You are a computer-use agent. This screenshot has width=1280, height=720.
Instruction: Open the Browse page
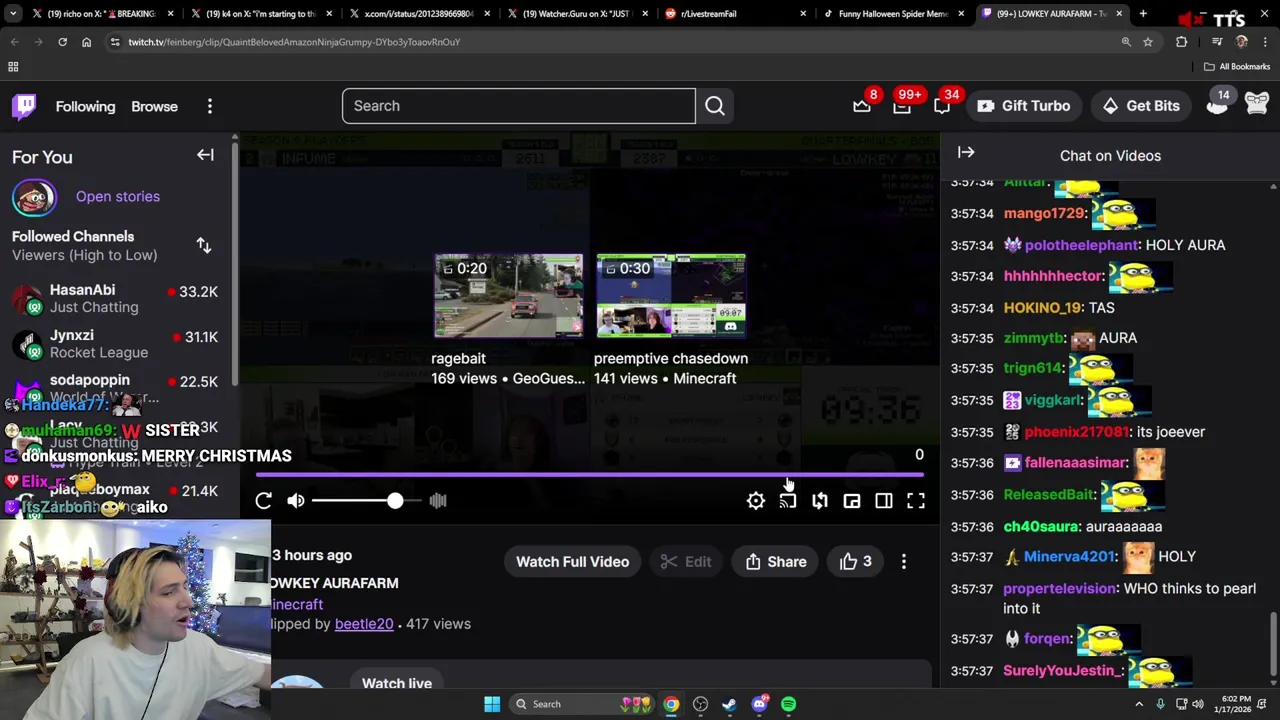click(x=154, y=106)
